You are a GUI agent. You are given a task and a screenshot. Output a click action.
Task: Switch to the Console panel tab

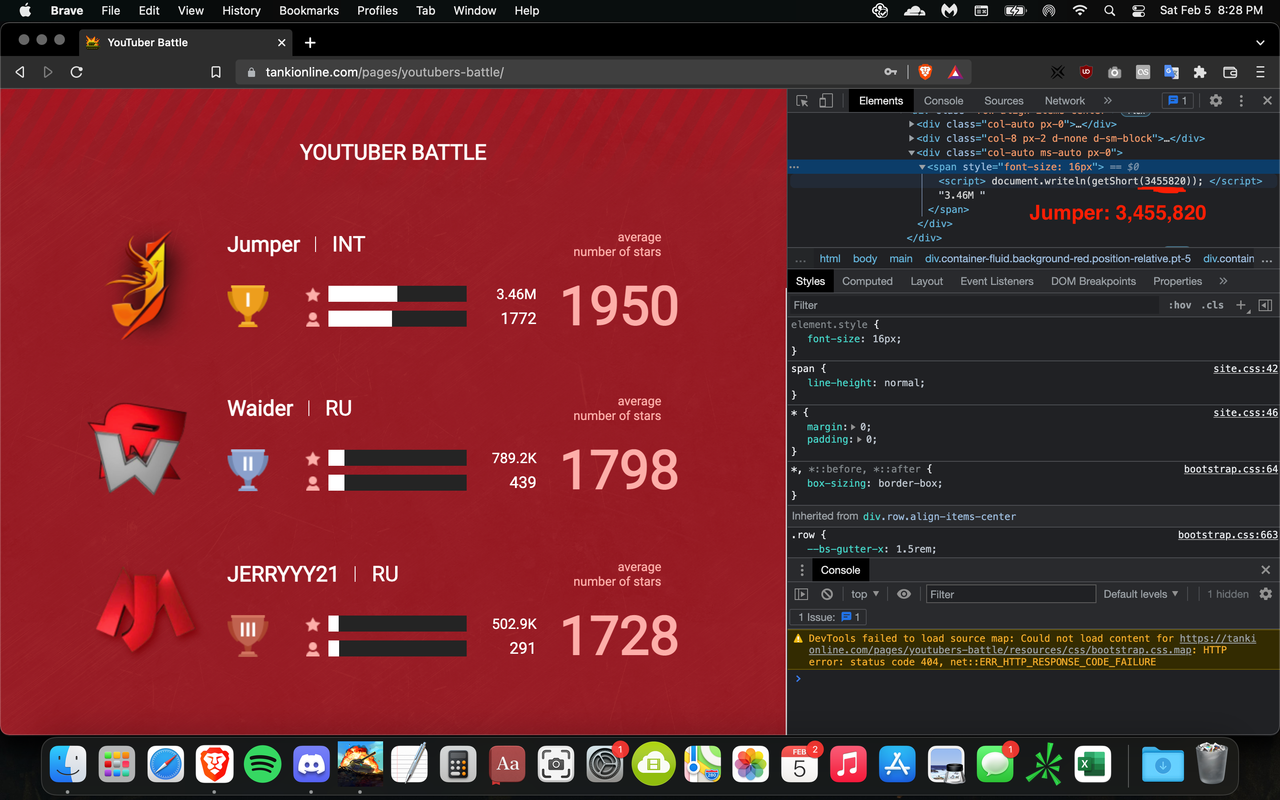click(x=943, y=101)
